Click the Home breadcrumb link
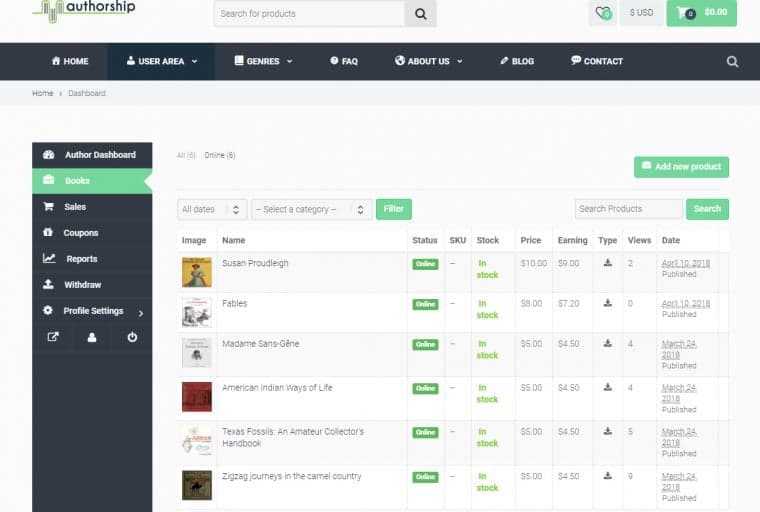 [x=43, y=93]
